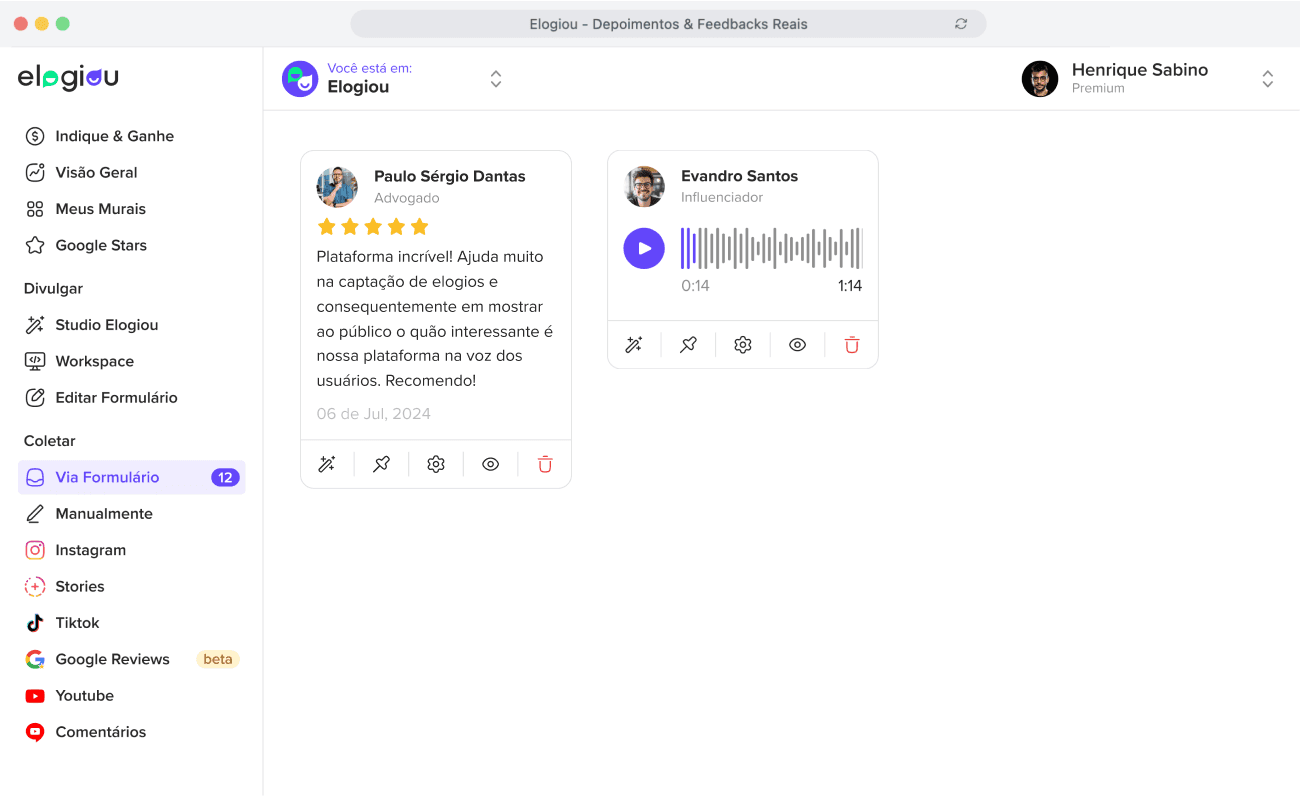The width and height of the screenshot is (1300, 797).
Task: Reload page via browser refresh icon
Action: pos(961,24)
